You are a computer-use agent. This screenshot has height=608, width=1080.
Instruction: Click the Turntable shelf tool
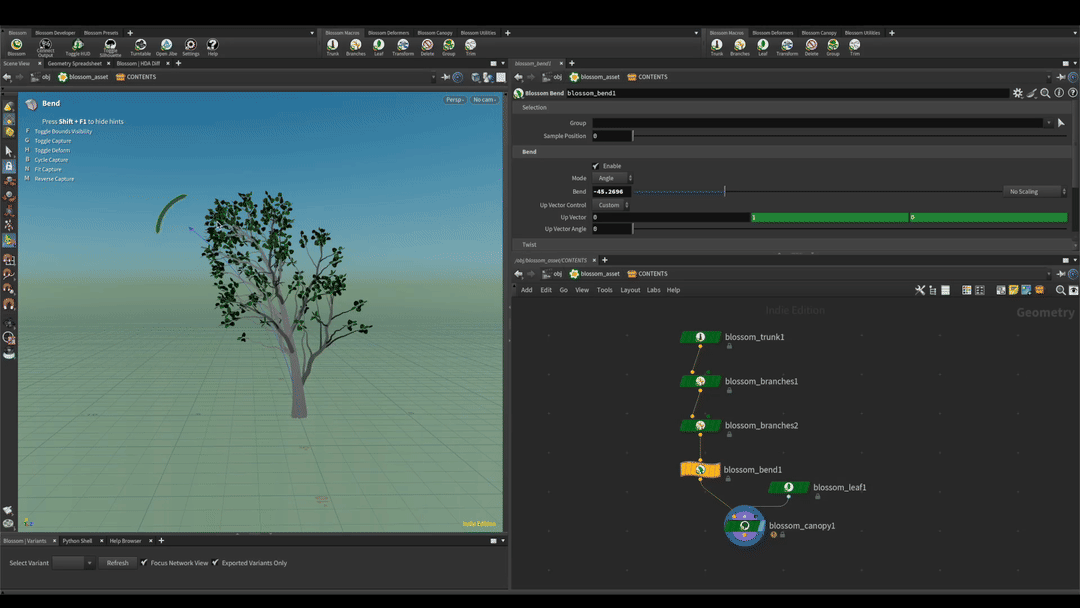[140, 46]
